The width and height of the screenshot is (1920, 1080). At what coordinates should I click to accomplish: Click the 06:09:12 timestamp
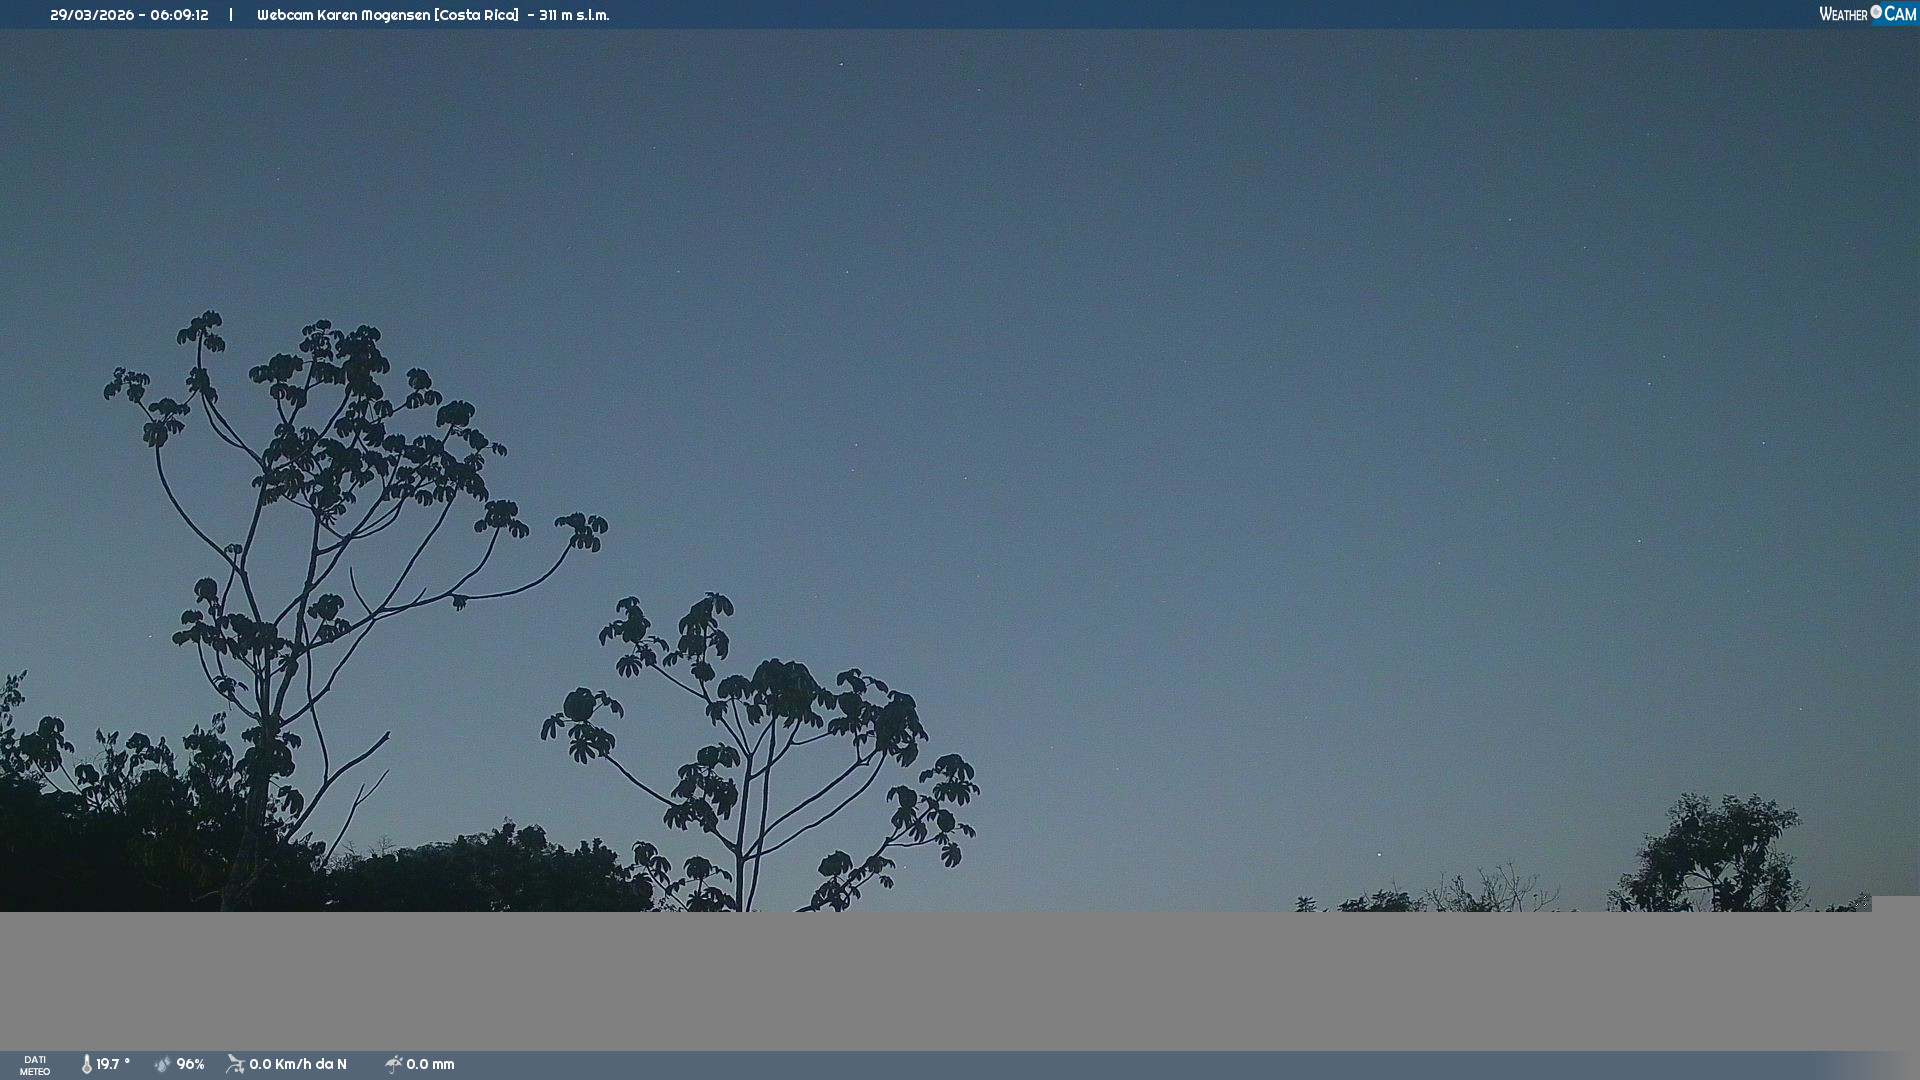click(x=179, y=15)
